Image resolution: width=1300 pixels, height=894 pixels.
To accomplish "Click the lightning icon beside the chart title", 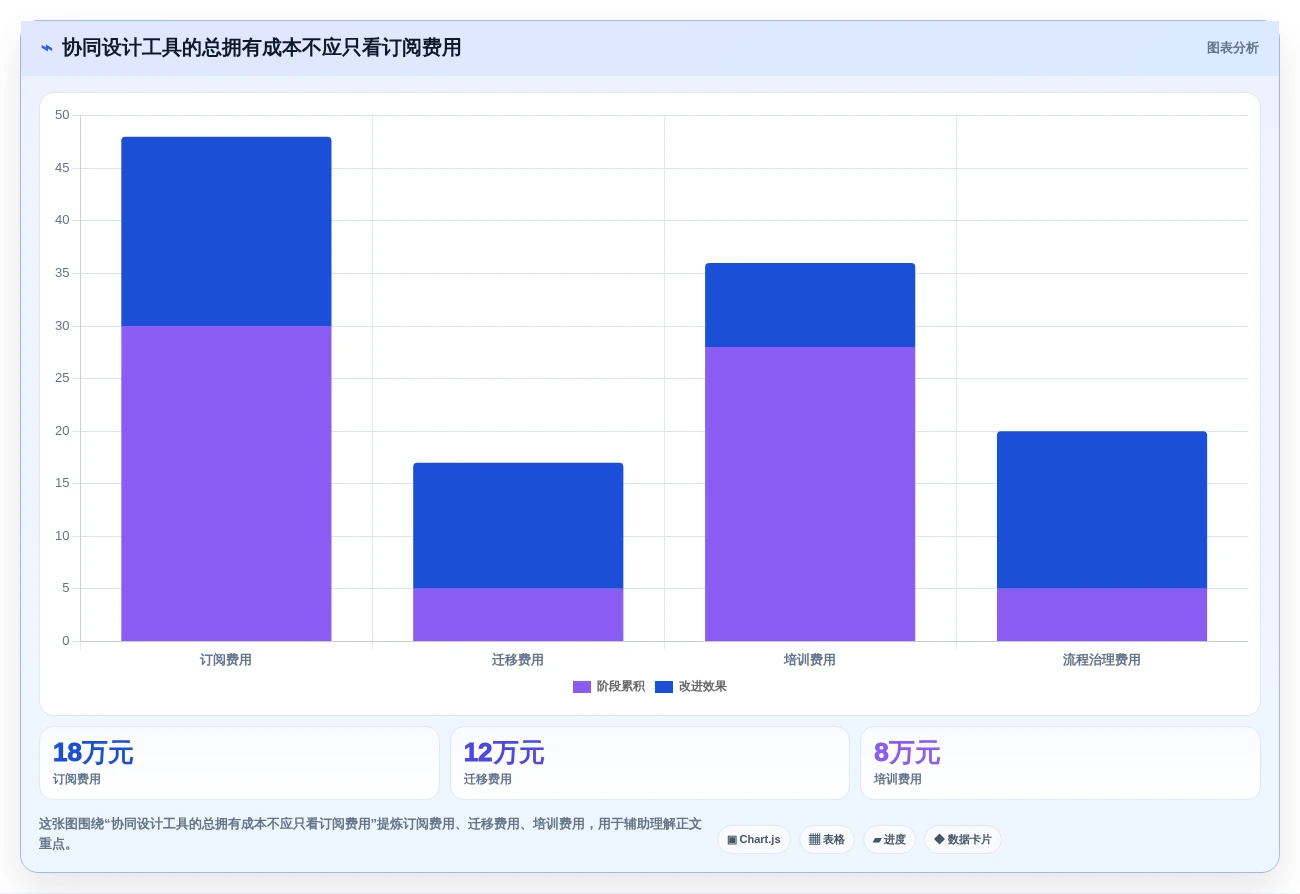I will (47, 48).
